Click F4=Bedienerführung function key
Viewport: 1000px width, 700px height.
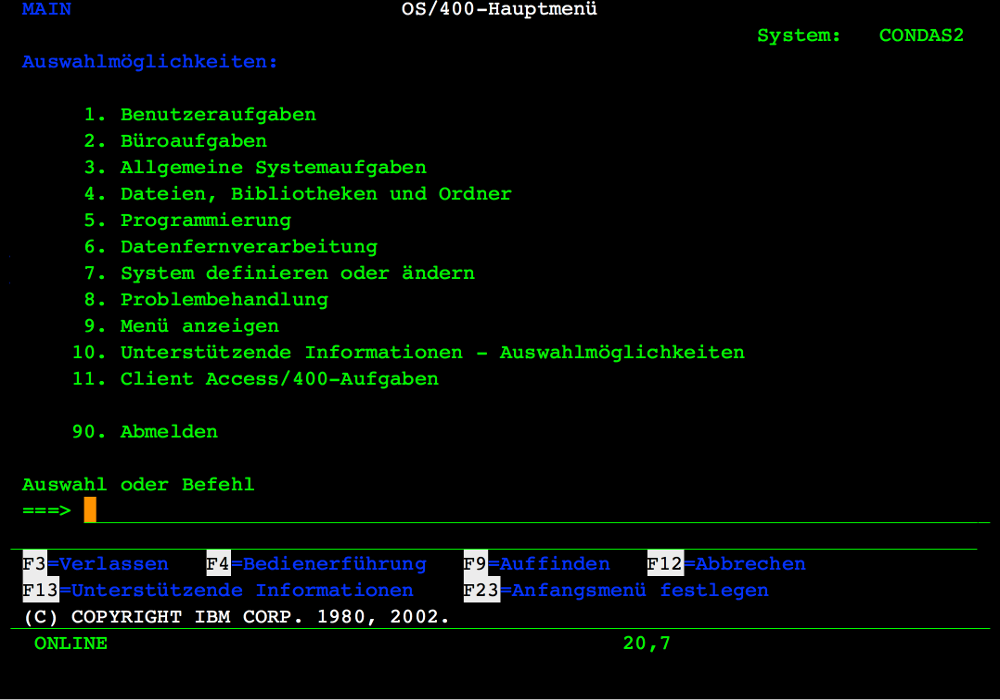(x=316, y=564)
